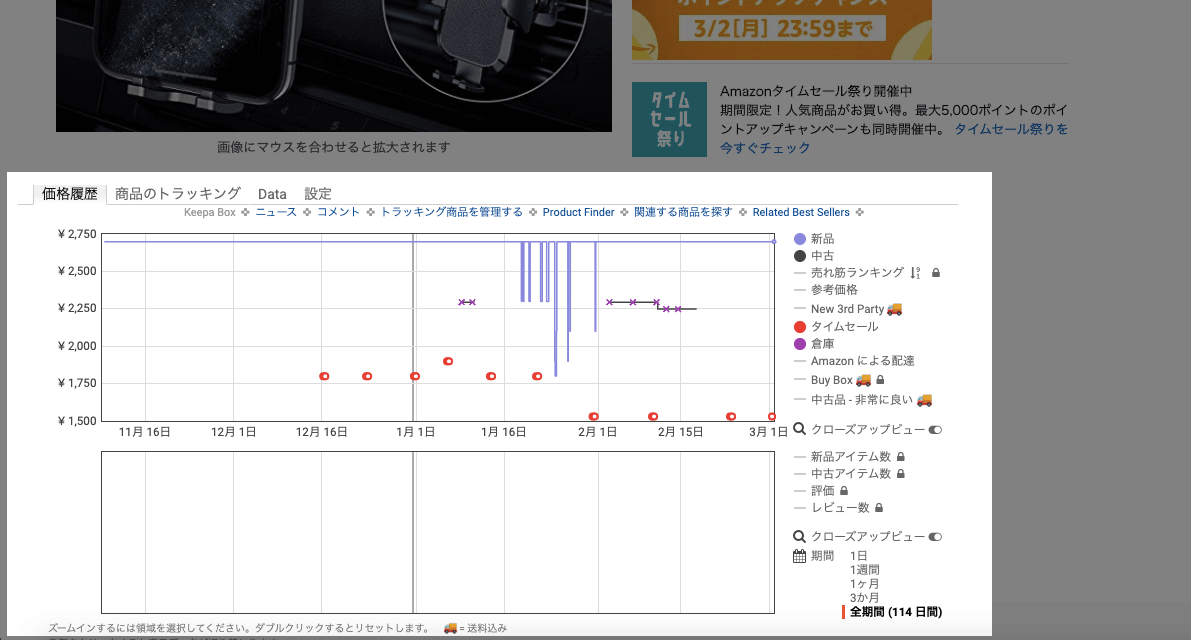Image resolution: width=1191 pixels, height=640 pixels.
Task: Click the red タイムセール legend dot
Action: (x=799, y=327)
